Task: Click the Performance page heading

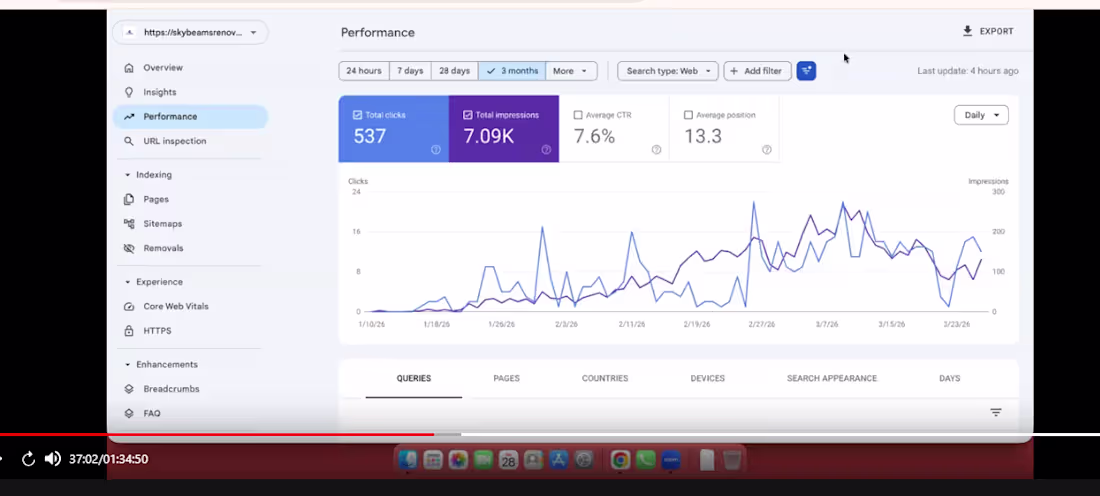Action: [x=377, y=32]
